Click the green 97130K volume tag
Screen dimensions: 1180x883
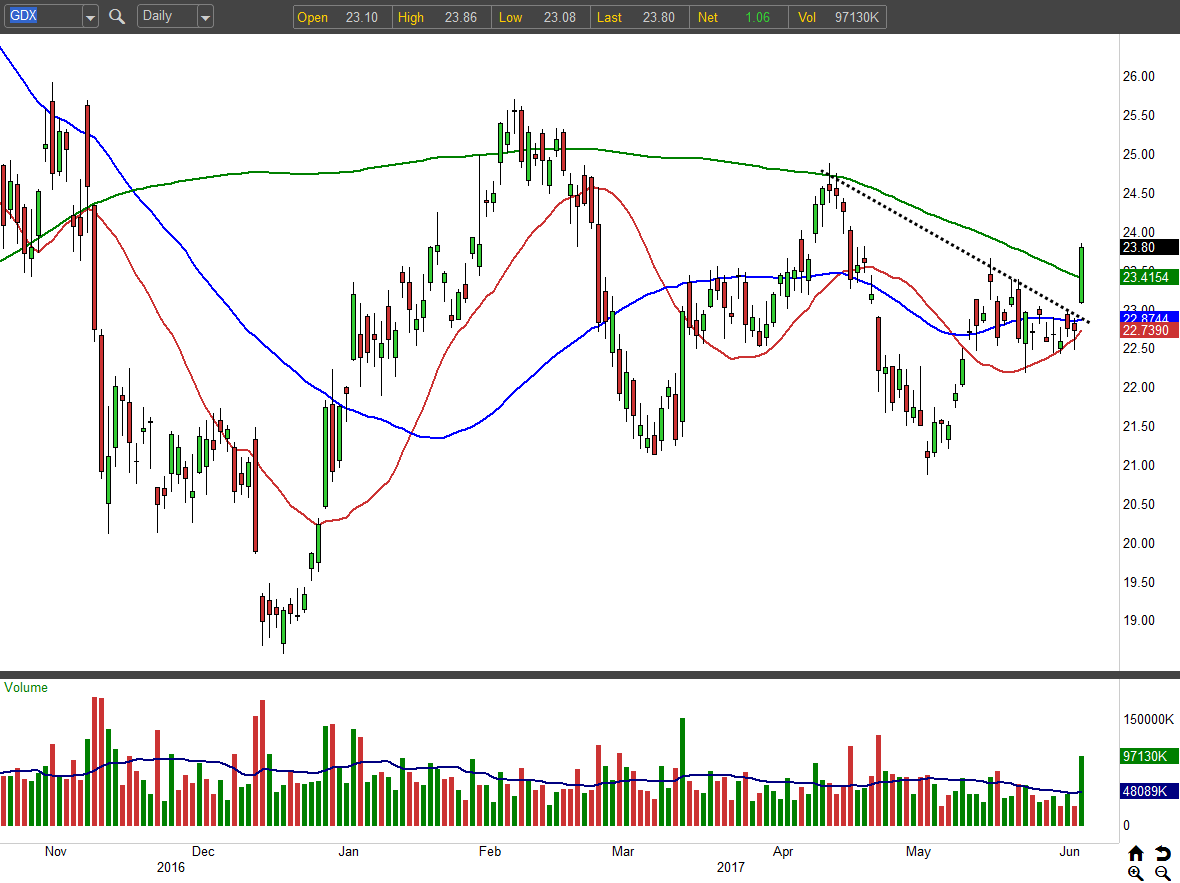coord(1149,756)
